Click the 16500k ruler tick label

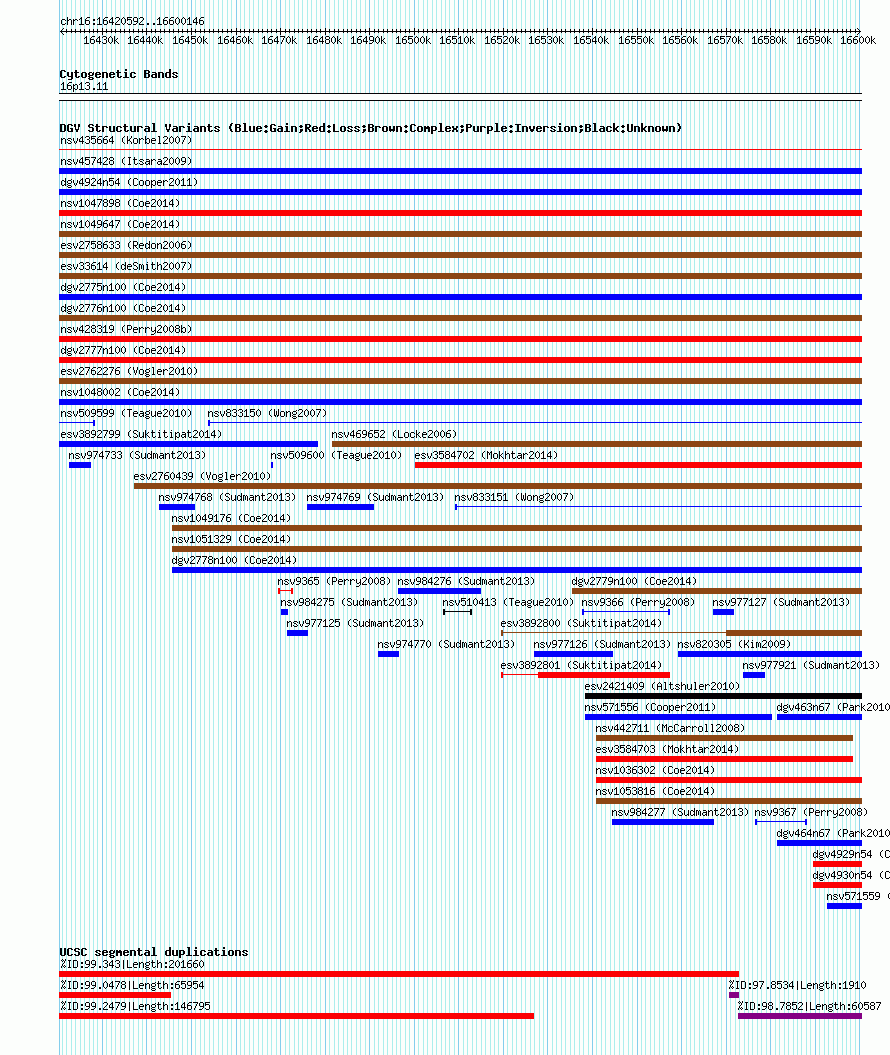(412, 40)
